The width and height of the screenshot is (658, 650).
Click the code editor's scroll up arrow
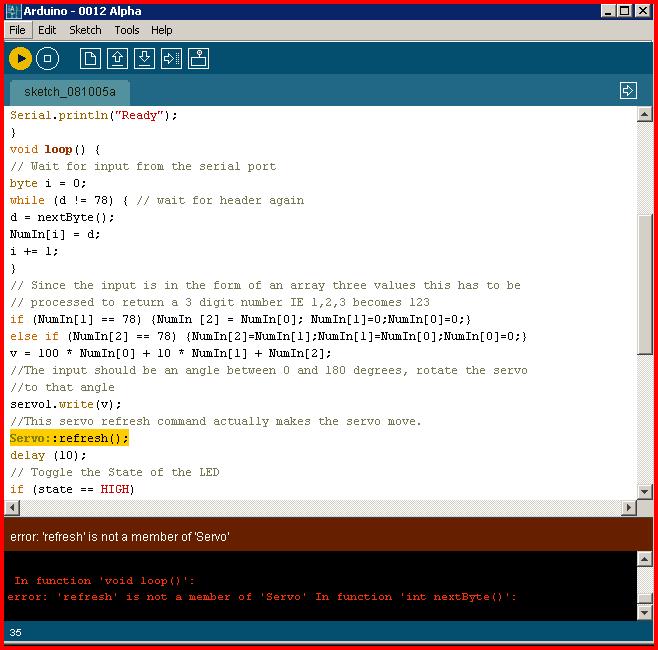645,115
